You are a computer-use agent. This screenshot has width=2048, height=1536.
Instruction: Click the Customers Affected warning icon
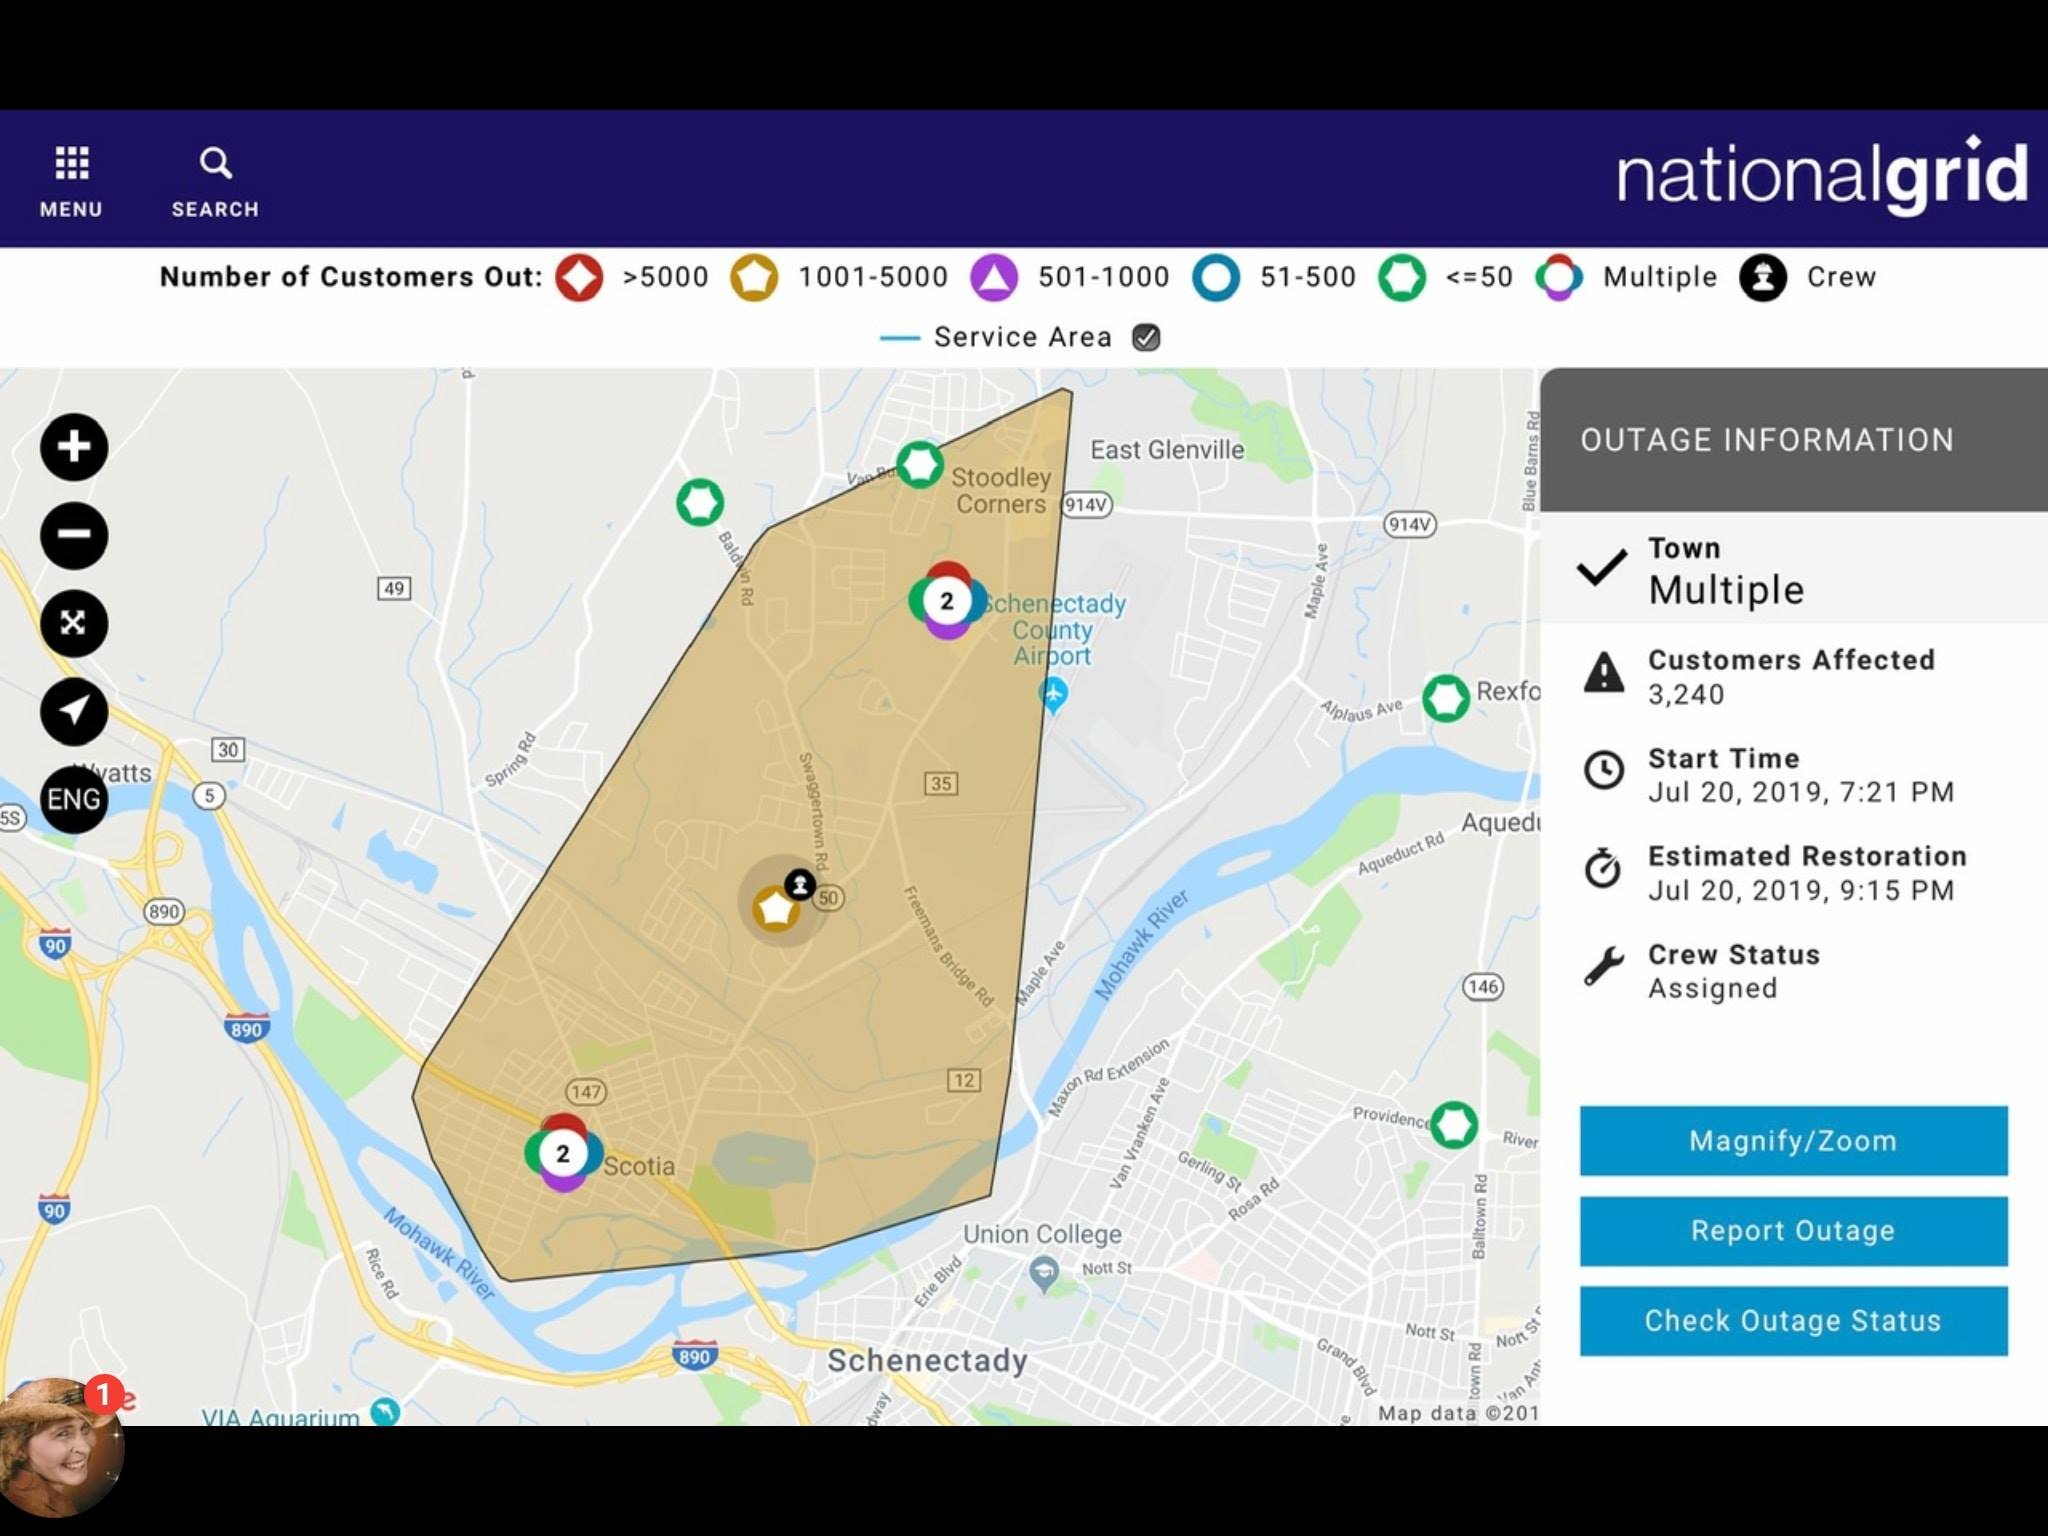[1604, 672]
